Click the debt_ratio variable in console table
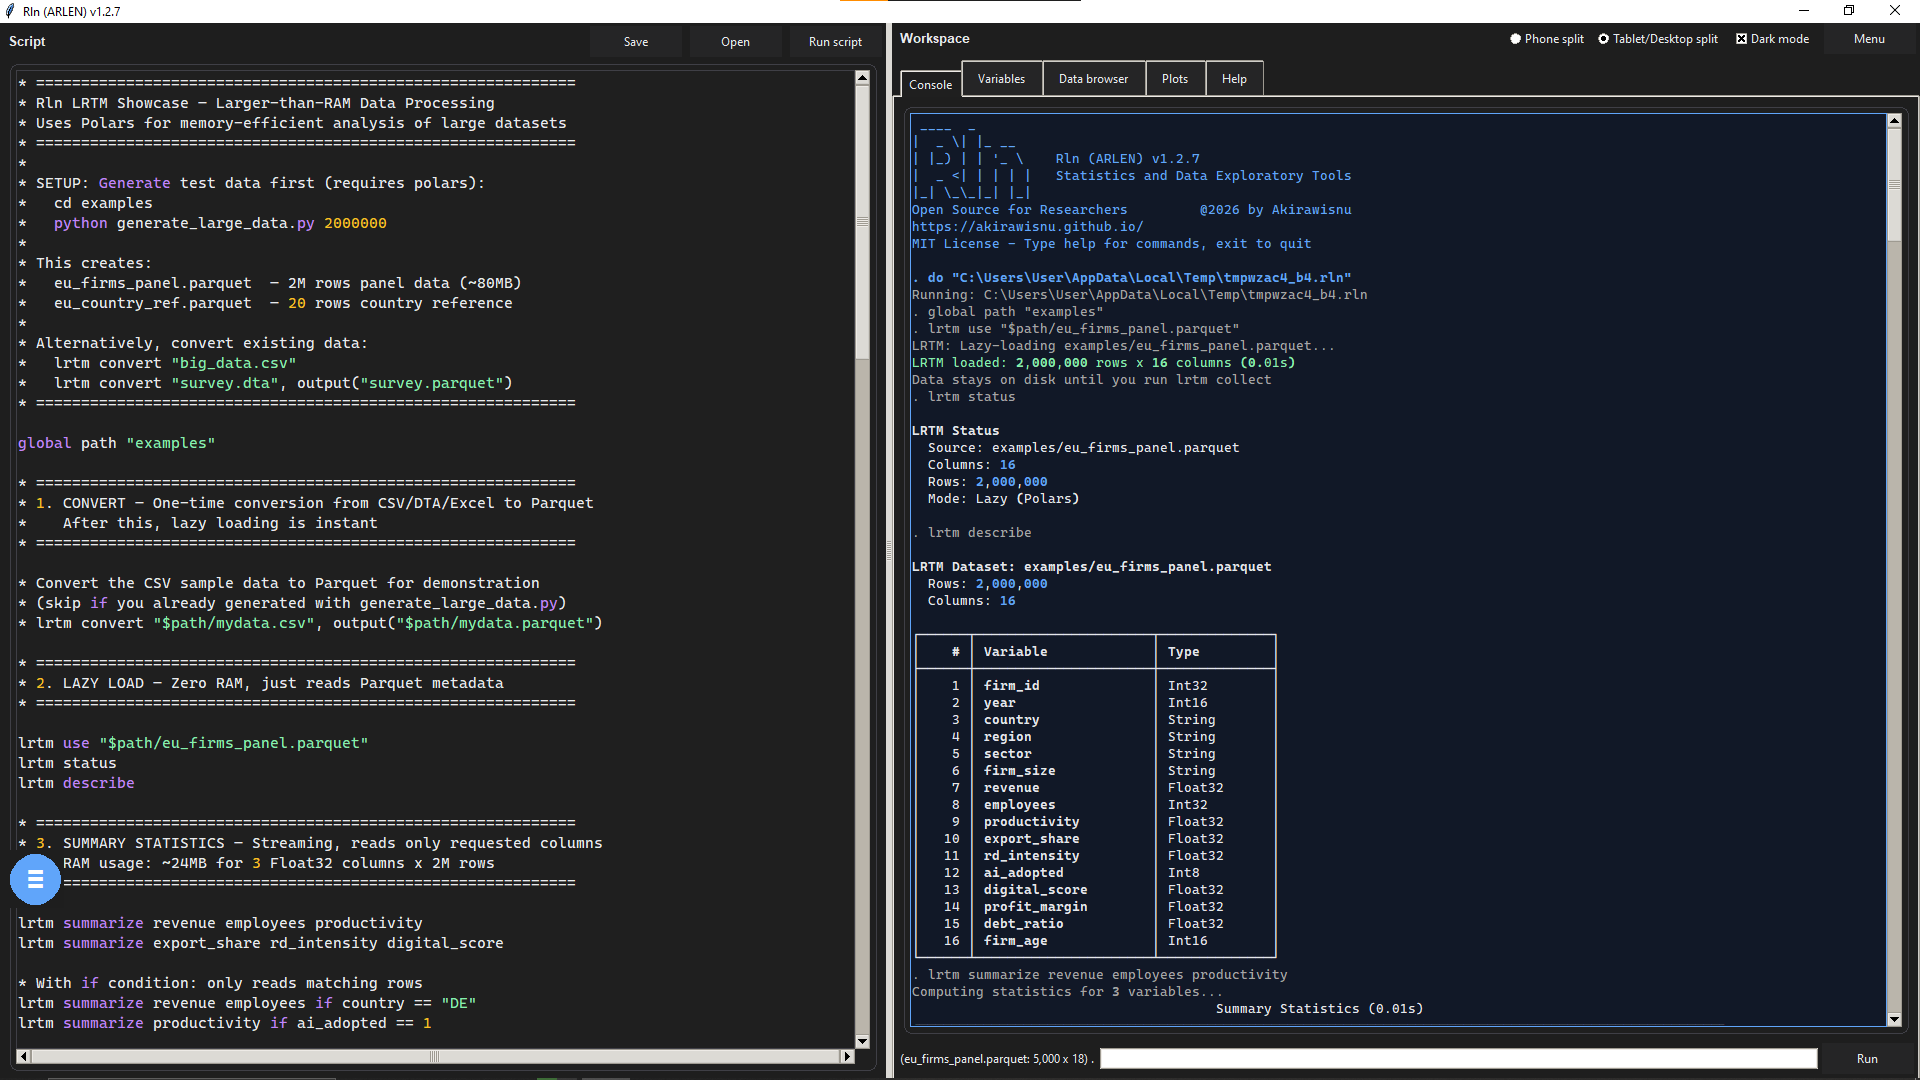 1023,924
